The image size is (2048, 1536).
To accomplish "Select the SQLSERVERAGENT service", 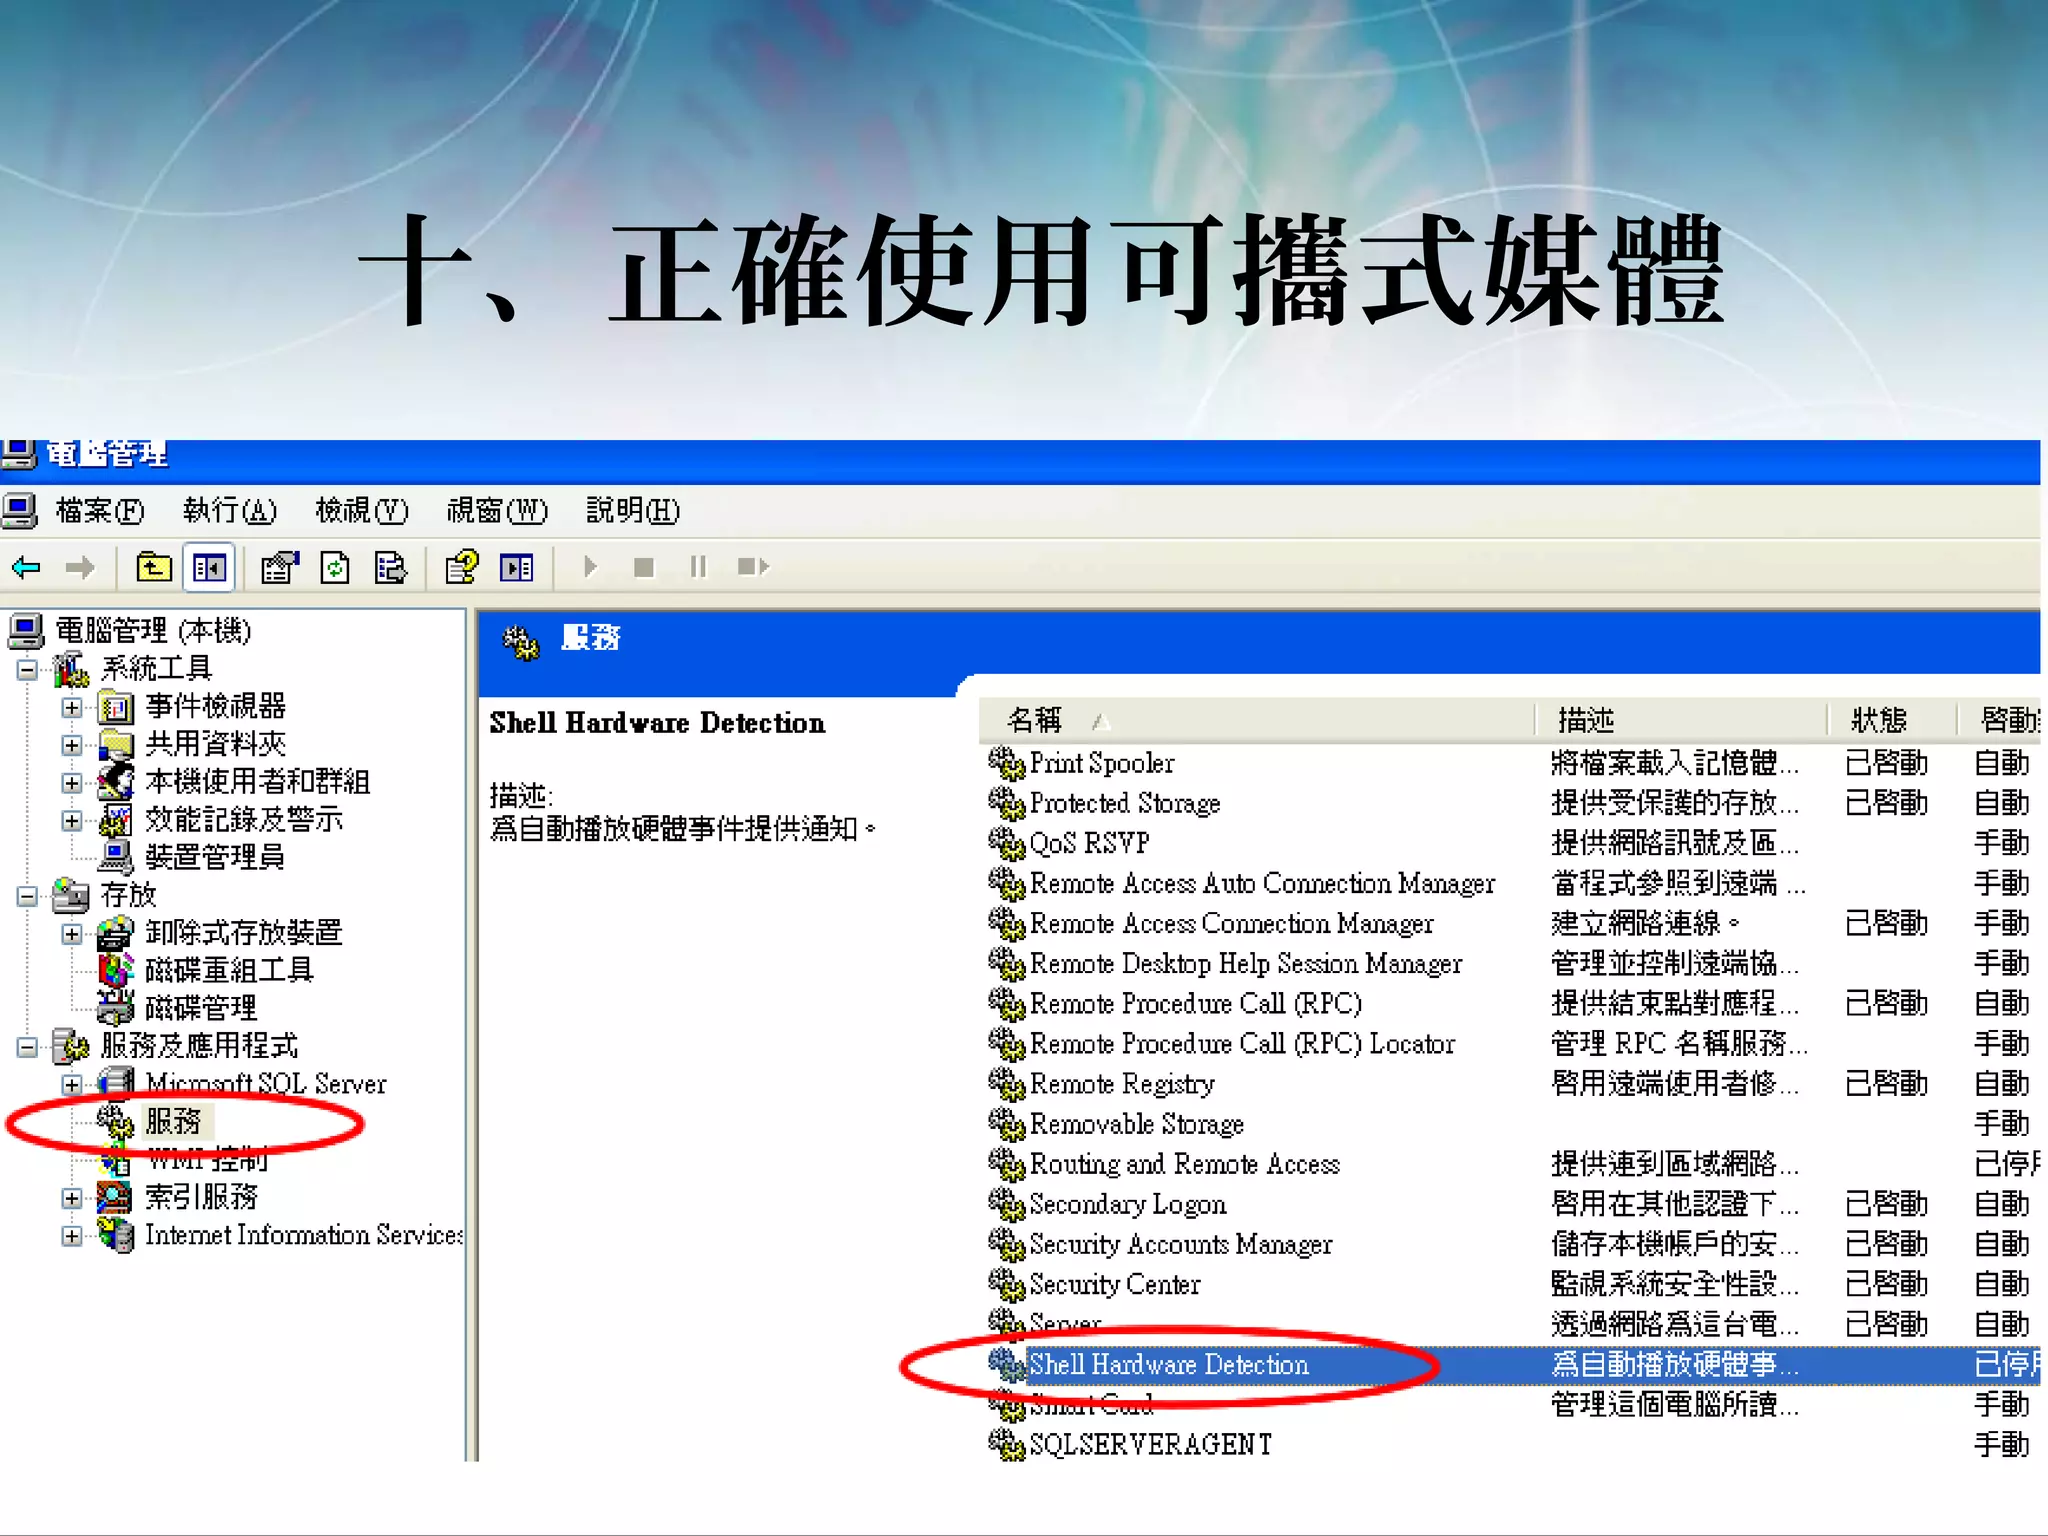I will (1151, 1444).
